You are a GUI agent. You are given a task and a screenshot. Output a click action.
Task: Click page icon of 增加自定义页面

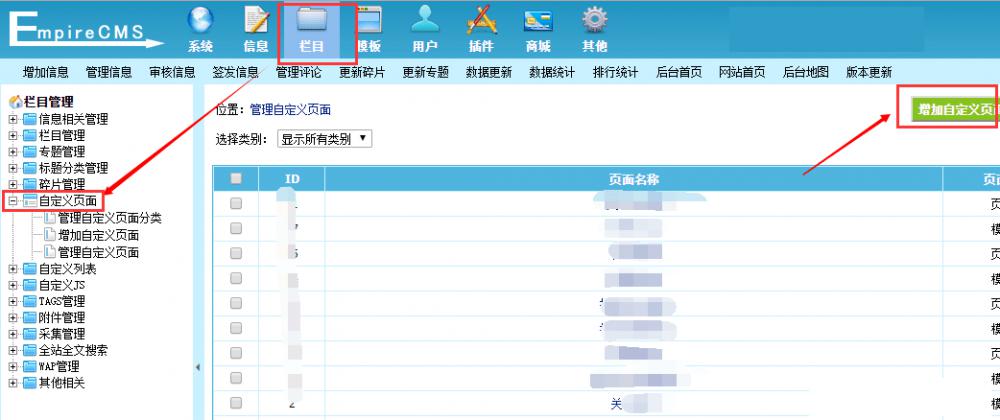50,235
